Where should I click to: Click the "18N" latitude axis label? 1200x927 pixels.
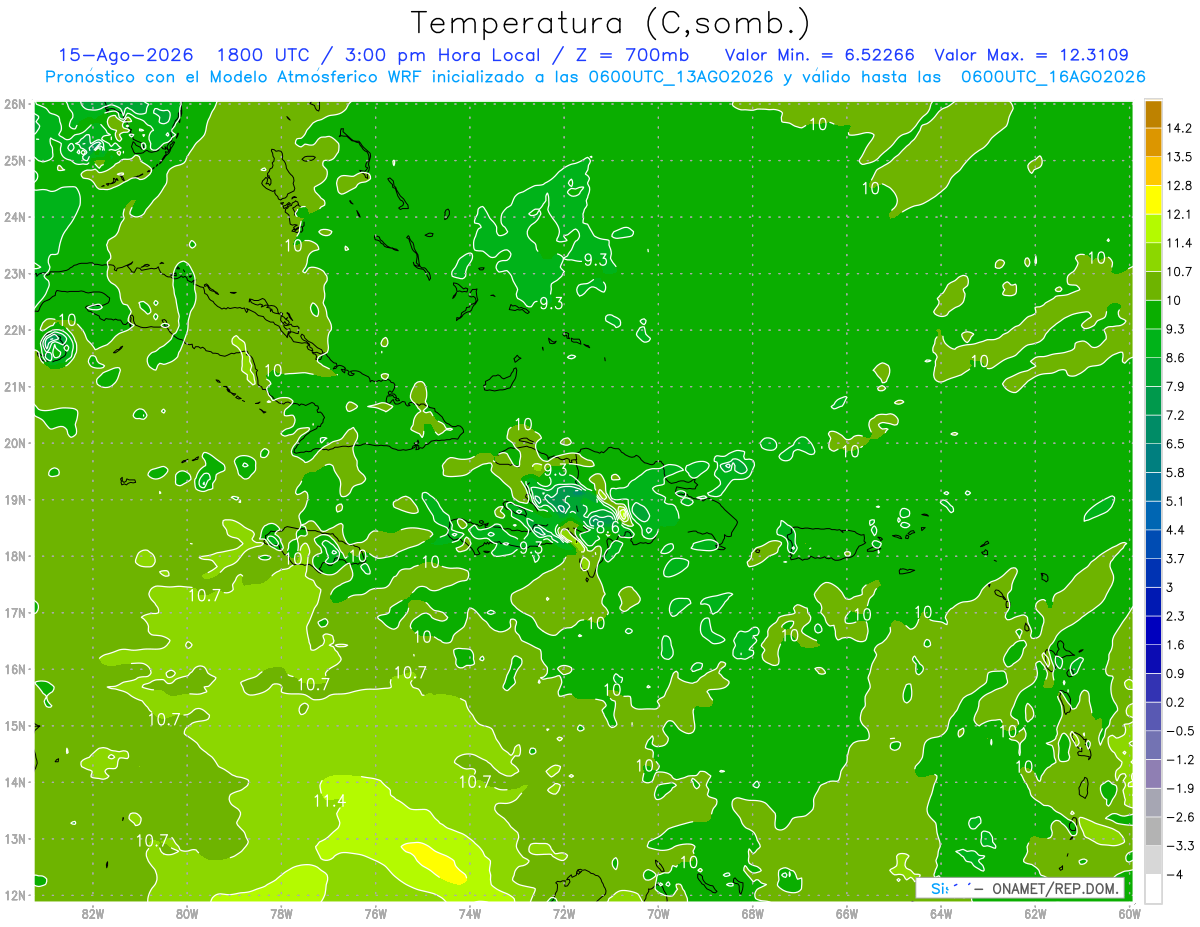pos(15,556)
